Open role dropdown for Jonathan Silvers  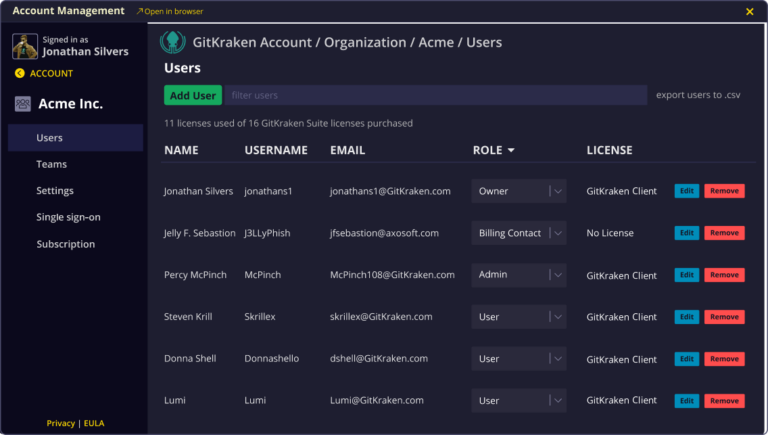[x=519, y=191]
